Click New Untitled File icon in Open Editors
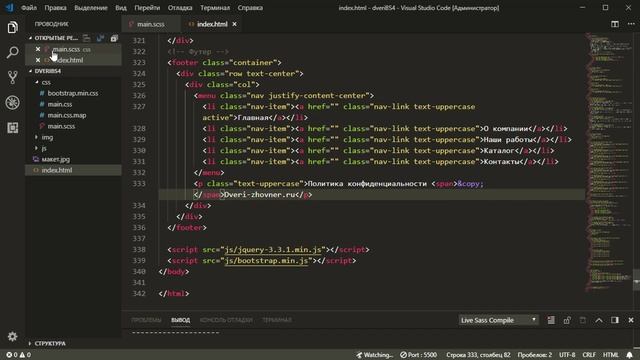 point(87,38)
